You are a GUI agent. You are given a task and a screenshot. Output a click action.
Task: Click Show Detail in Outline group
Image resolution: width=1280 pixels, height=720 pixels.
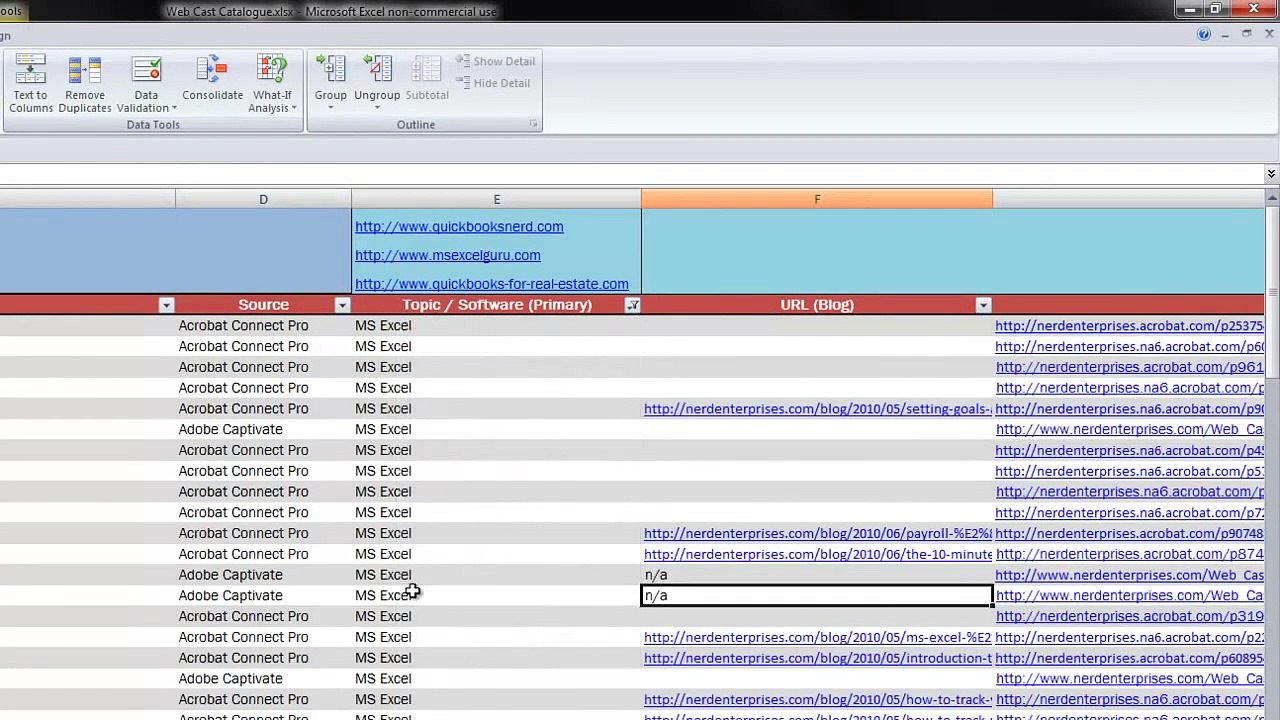pos(495,61)
